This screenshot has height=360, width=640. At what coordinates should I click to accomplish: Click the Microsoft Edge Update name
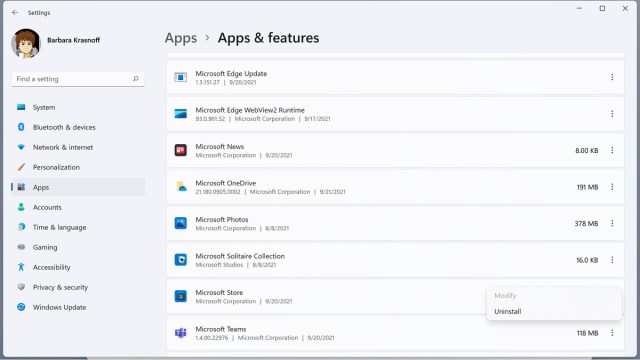tap(231, 73)
